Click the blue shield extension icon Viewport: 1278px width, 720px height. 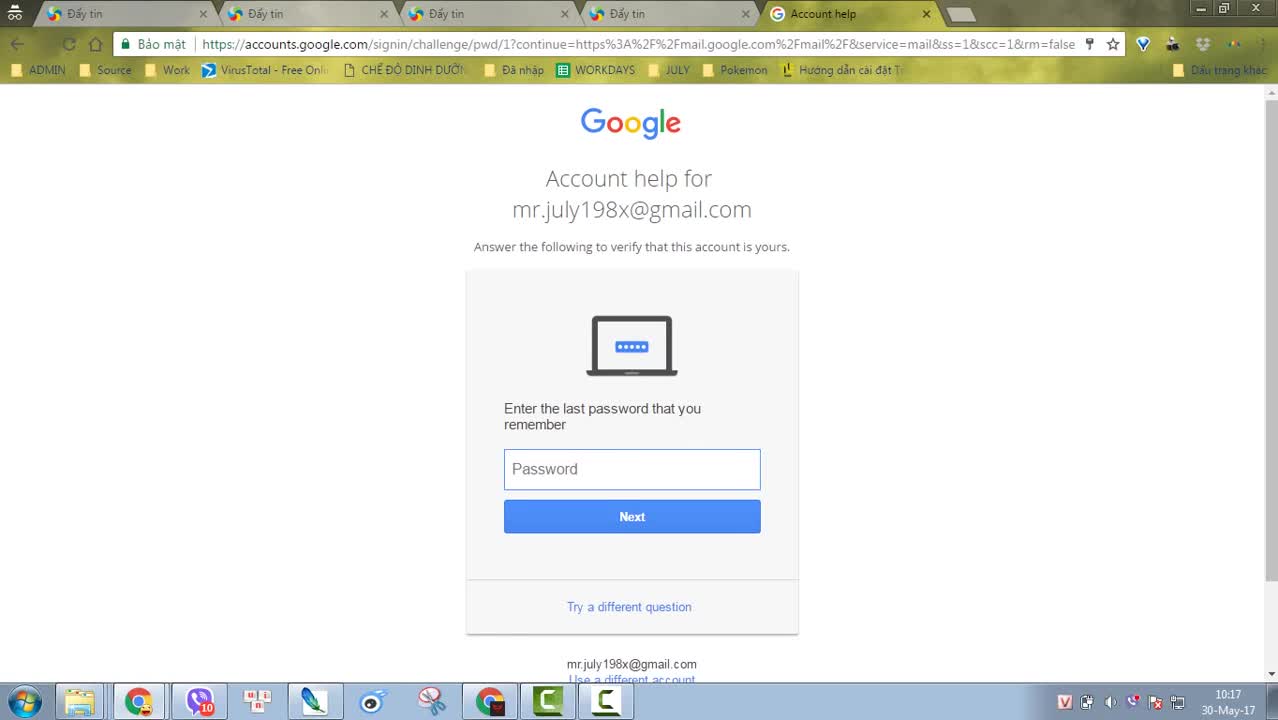(1143, 44)
